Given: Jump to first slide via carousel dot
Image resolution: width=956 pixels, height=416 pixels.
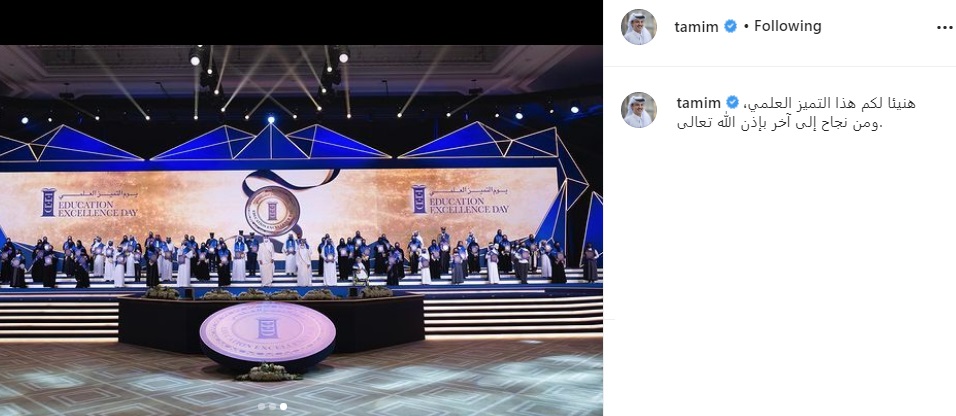Looking at the screenshot, I should (x=262, y=406).
